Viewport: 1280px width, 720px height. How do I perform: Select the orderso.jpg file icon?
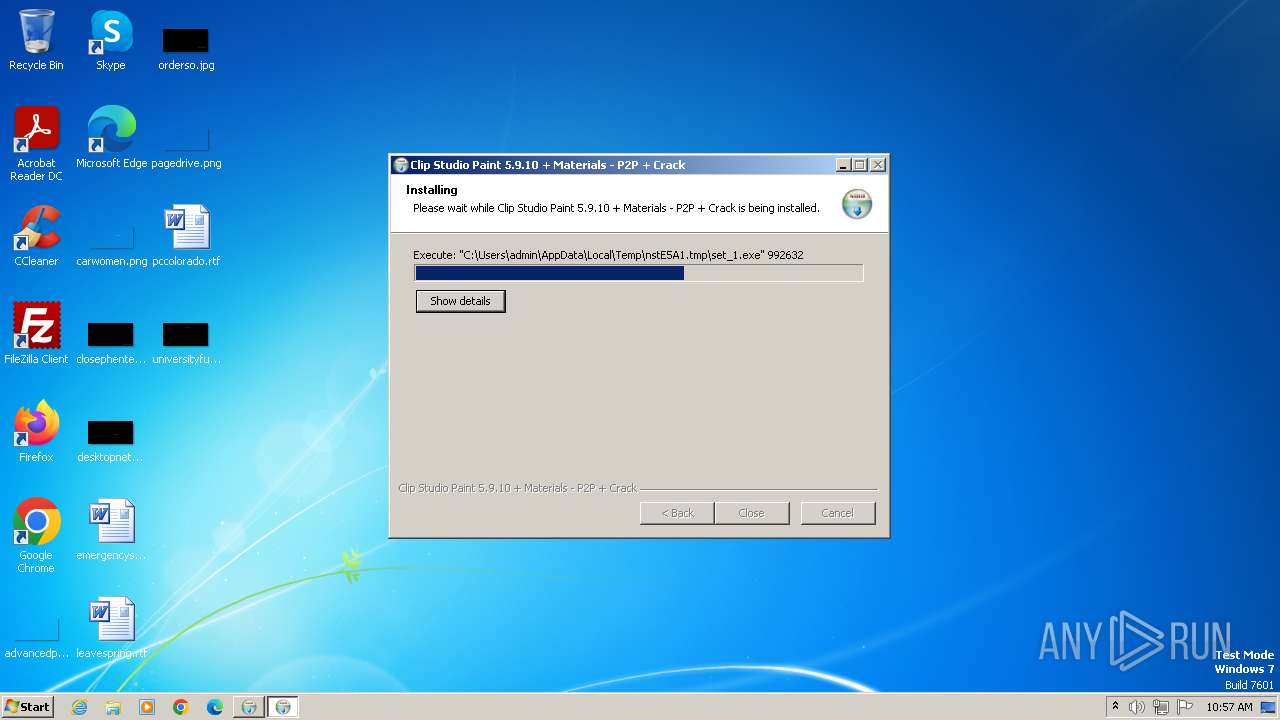(x=186, y=48)
